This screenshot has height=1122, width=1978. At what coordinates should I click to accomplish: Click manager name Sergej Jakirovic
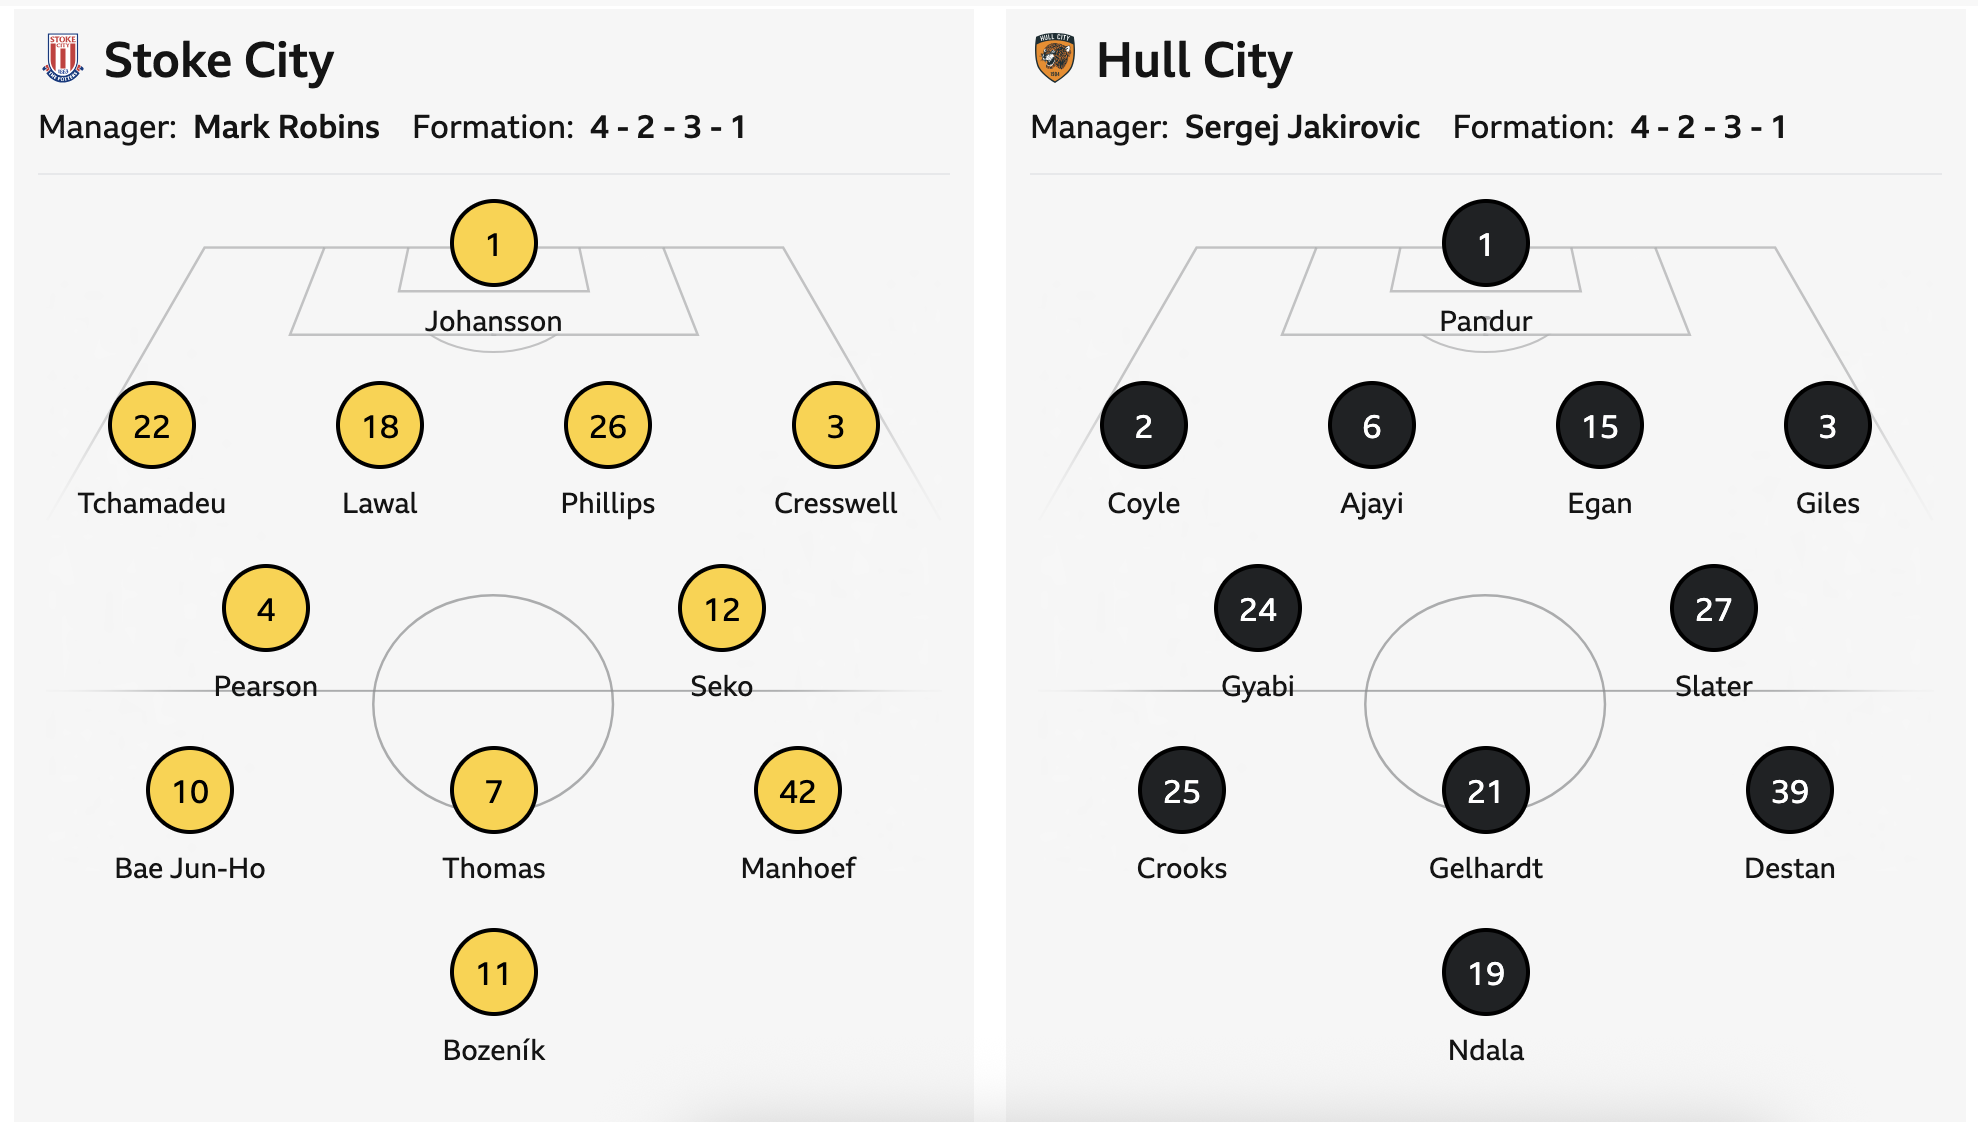click(1302, 127)
